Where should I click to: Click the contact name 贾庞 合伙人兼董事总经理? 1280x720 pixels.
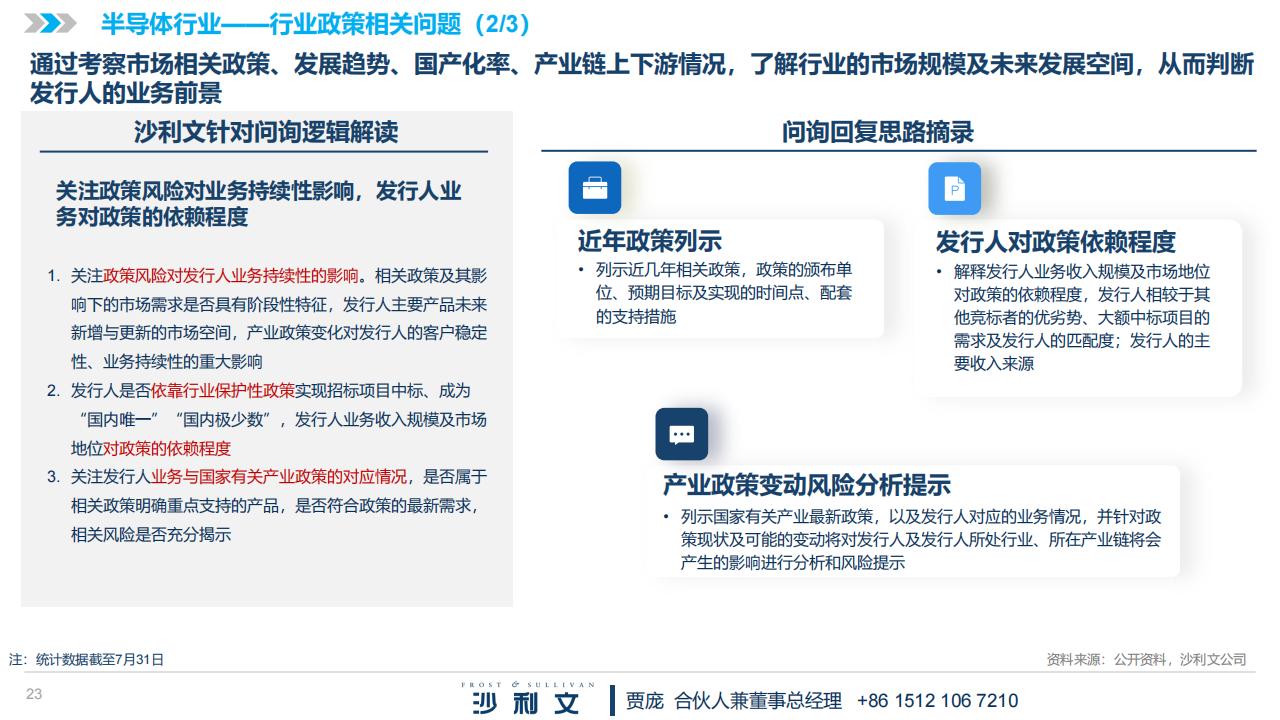pyautogui.click(x=733, y=701)
